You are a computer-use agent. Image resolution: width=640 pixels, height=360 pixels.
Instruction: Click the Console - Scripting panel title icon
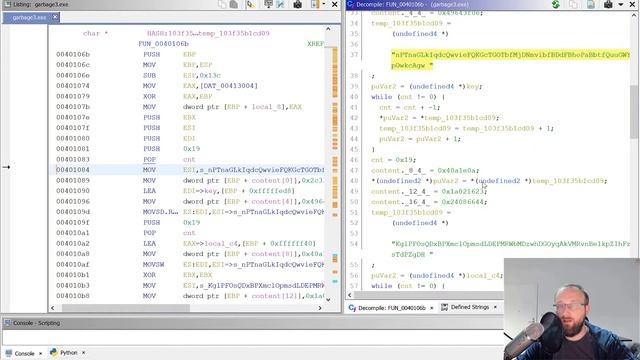coord(7,323)
